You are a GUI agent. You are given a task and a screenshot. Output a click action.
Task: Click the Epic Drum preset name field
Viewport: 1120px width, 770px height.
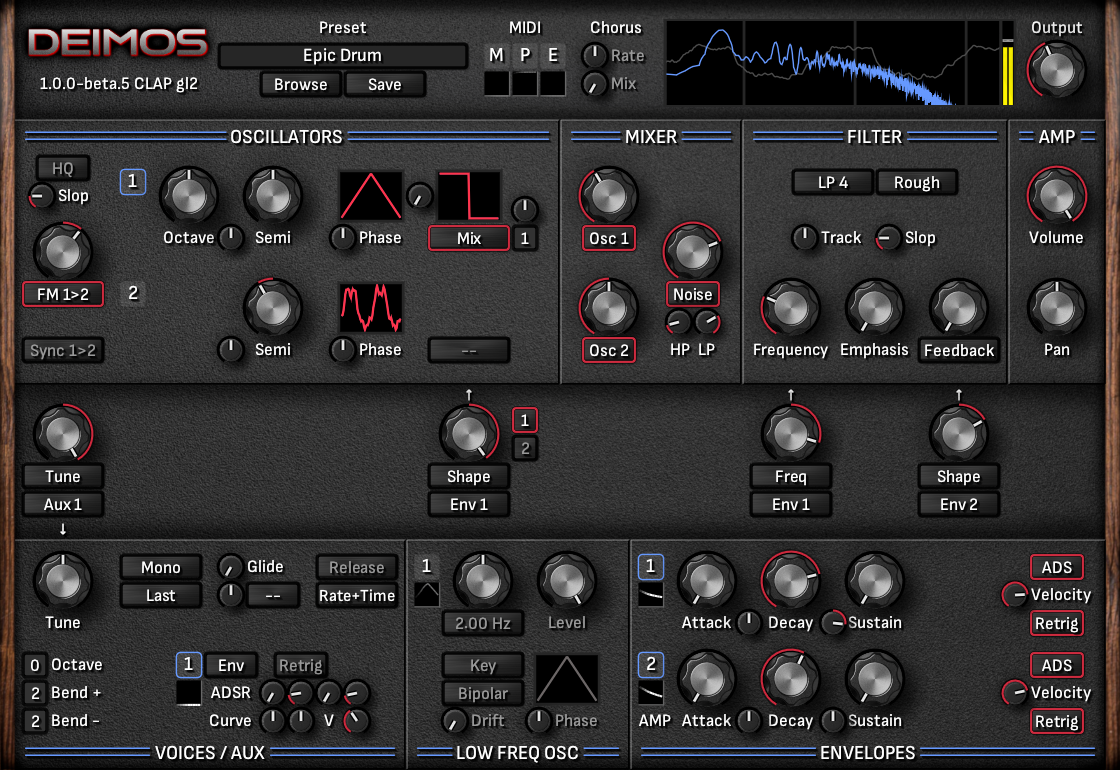pyautogui.click(x=342, y=55)
